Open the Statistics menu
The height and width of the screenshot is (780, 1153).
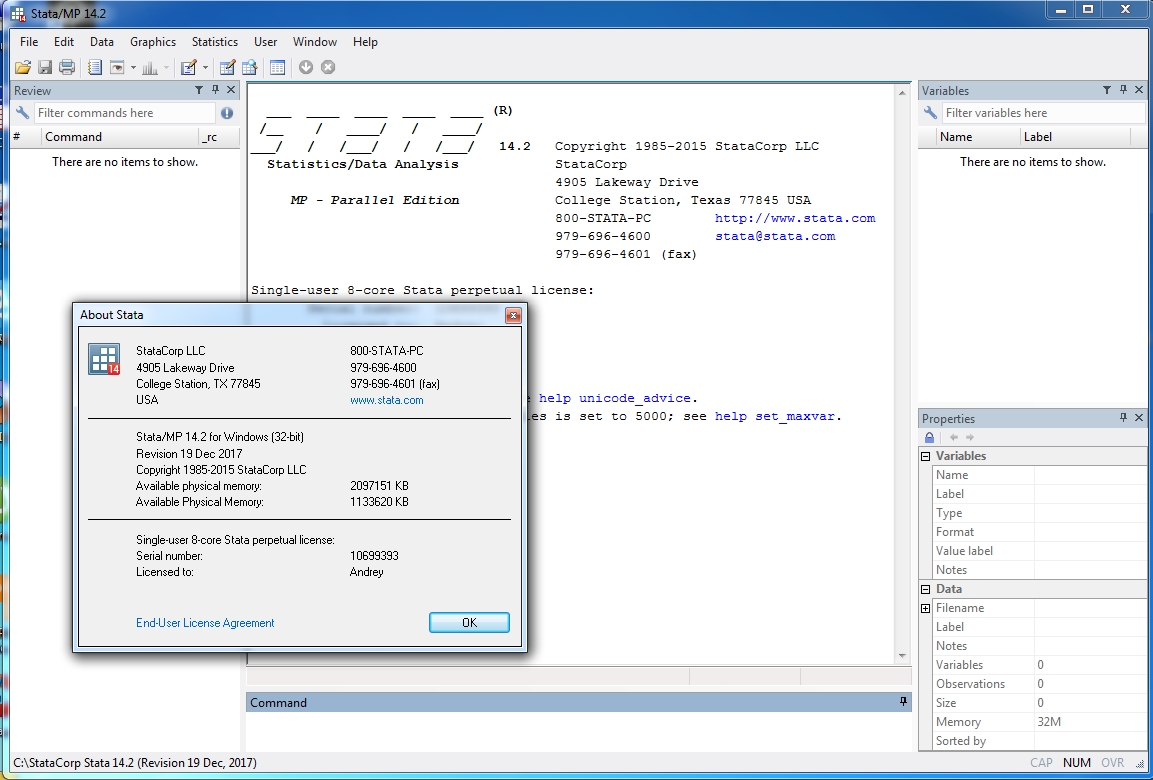coord(215,42)
